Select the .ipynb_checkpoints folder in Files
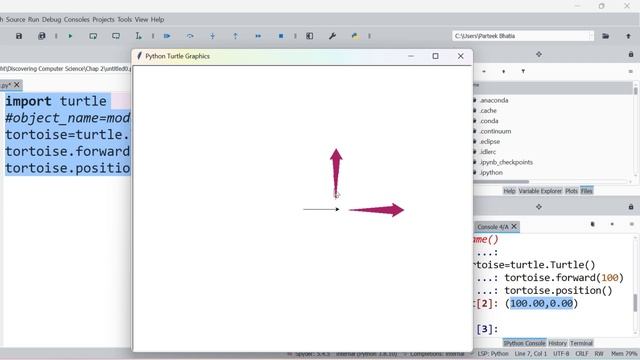 click(506, 162)
